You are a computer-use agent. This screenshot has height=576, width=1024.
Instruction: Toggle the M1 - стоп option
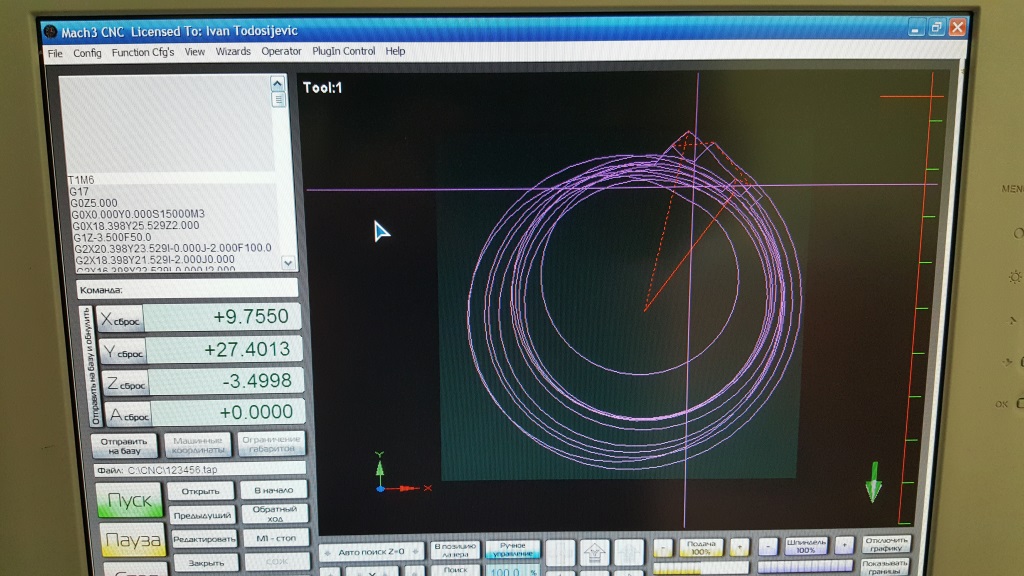[x=276, y=538]
